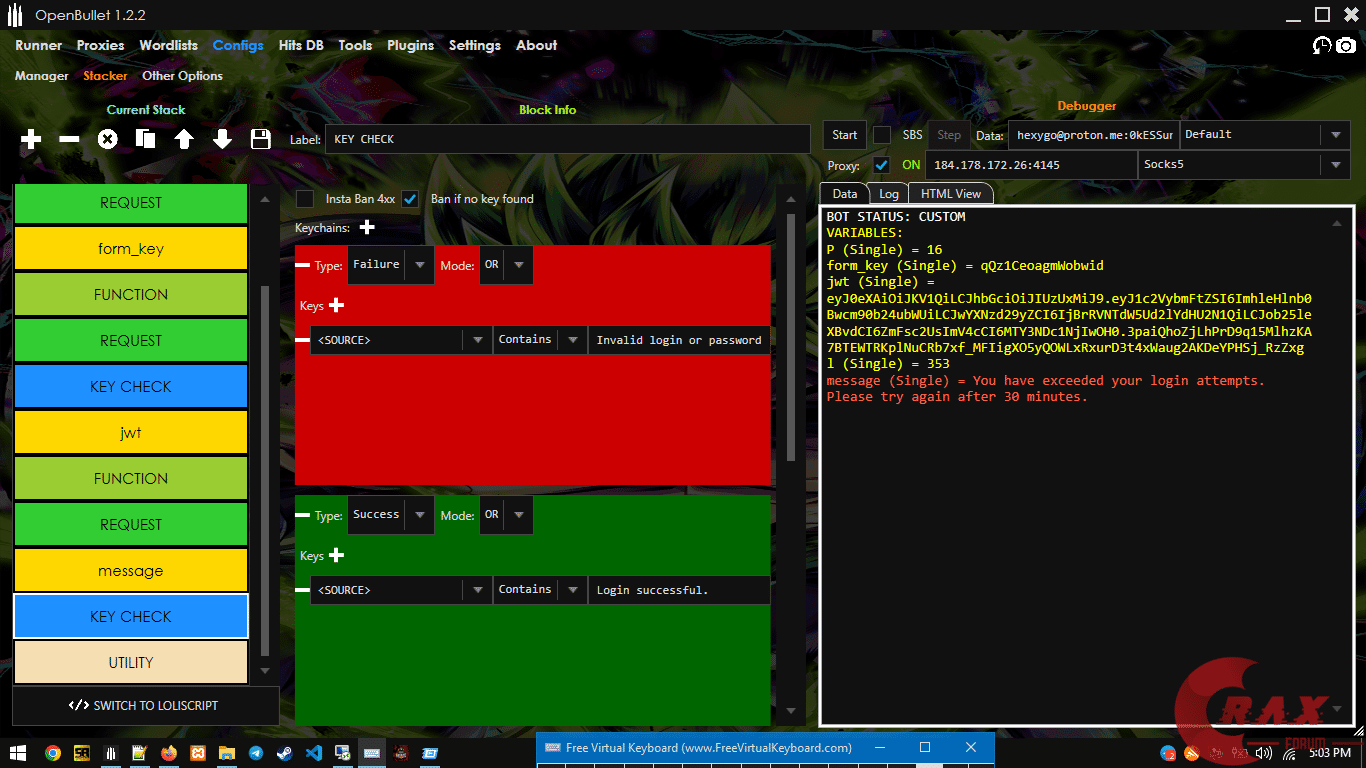The width and height of the screenshot is (1366, 768).
Task: Move the selected block down
Action: tap(222, 140)
